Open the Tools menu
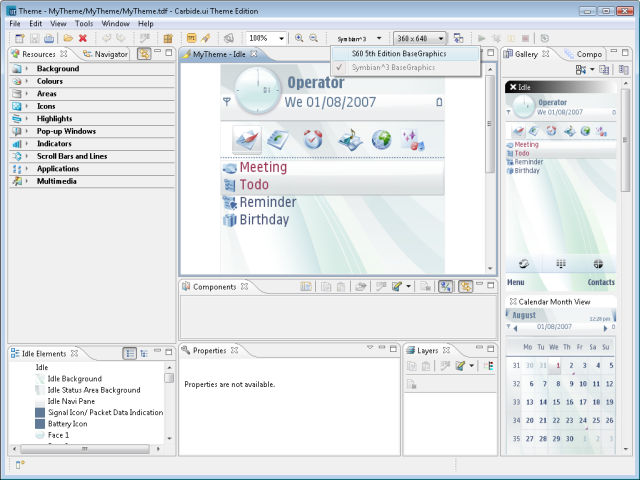The height and width of the screenshot is (480, 640). (x=84, y=23)
